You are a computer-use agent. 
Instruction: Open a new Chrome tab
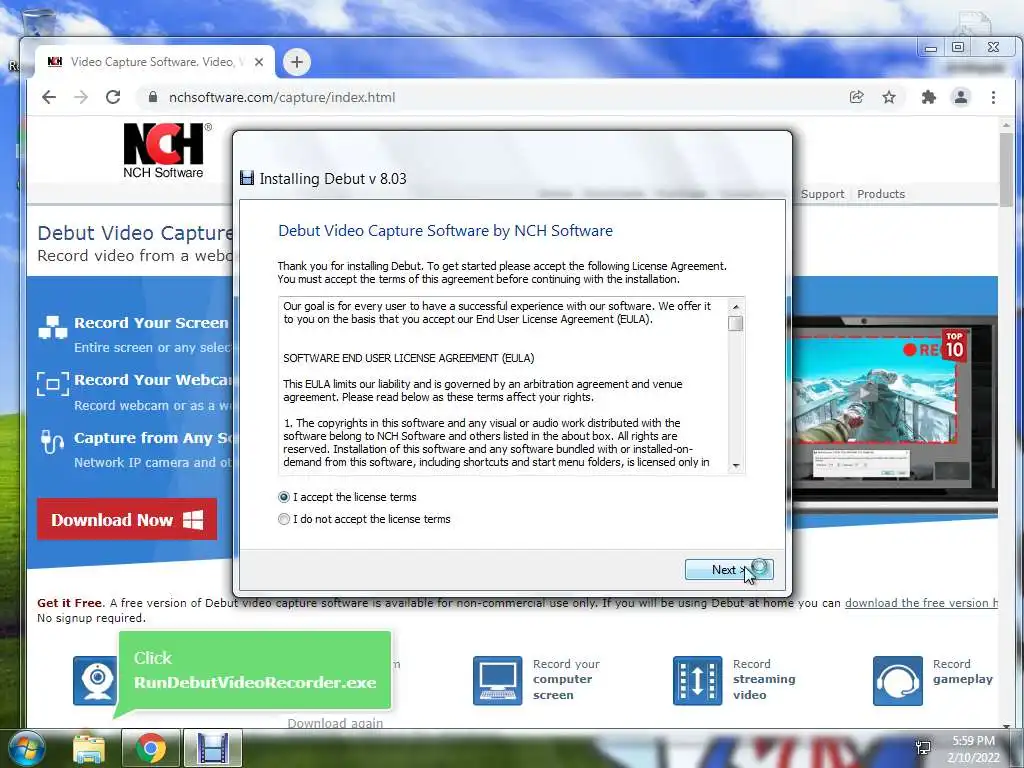tap(296, 62)
